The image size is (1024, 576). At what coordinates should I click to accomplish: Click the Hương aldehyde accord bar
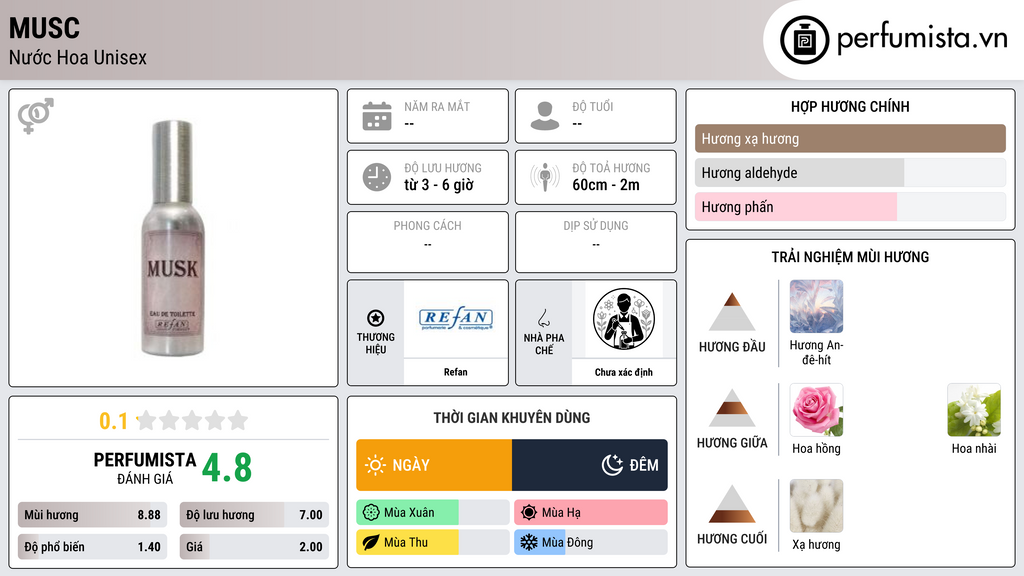tap(850, 172)
